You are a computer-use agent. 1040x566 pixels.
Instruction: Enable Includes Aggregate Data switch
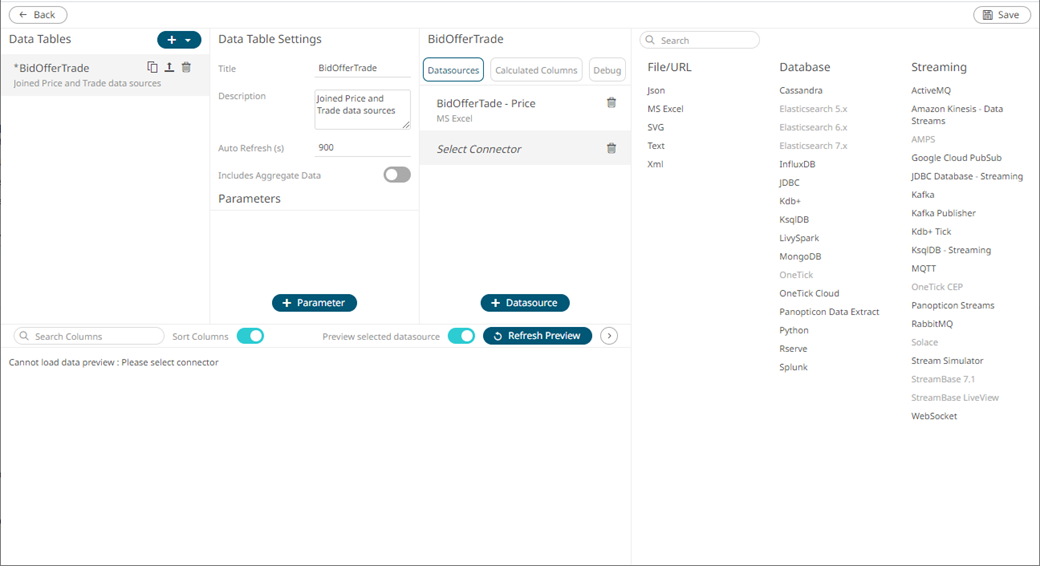397,175
